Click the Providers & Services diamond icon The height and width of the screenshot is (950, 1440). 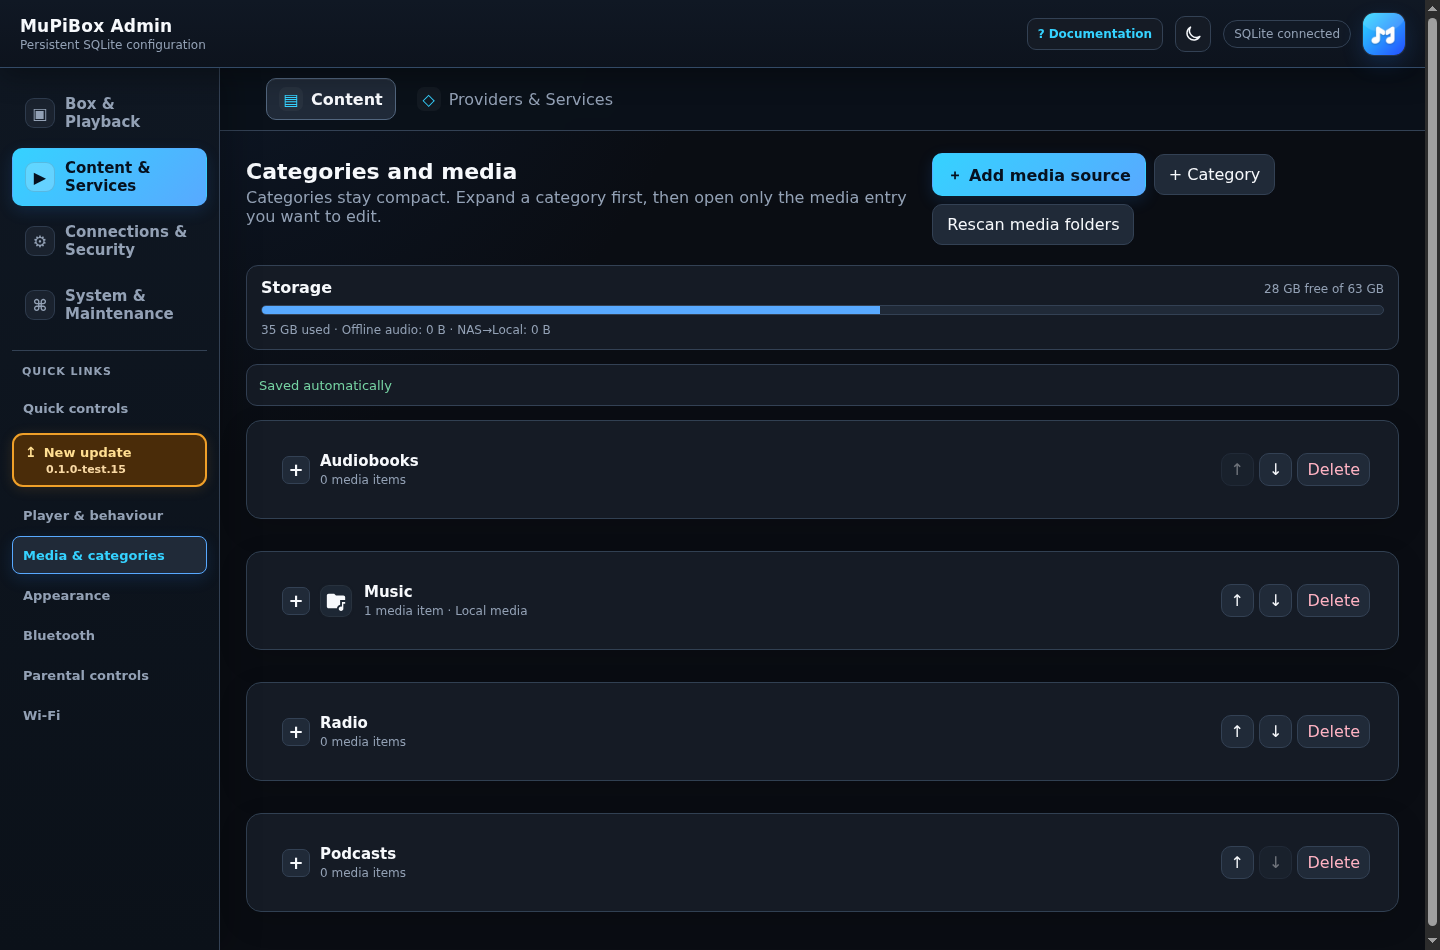(x=429, y=100)
